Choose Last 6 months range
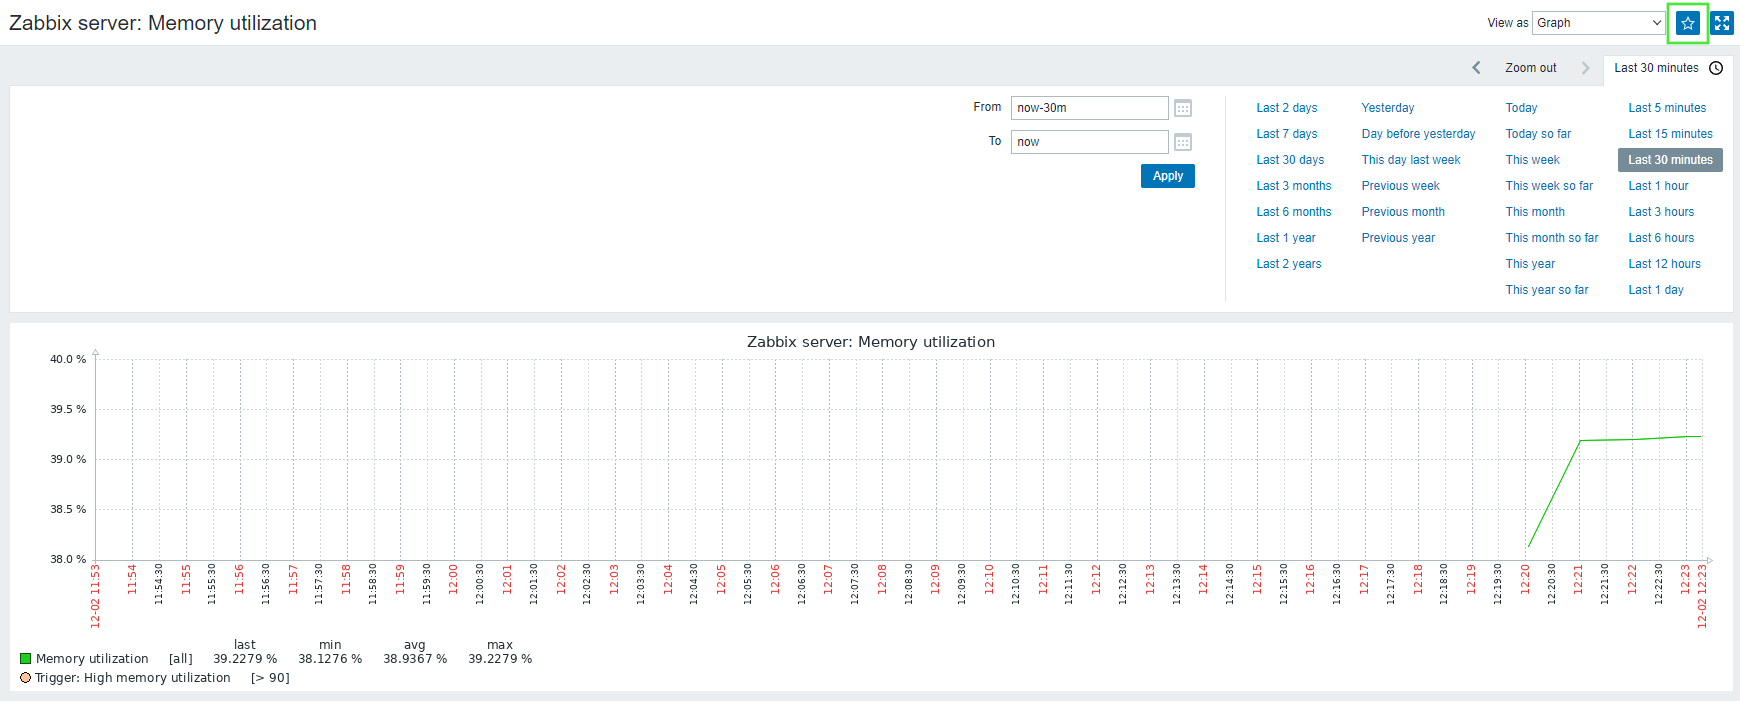Viewport: 1740px width, 701px height. click(1294, 212)
